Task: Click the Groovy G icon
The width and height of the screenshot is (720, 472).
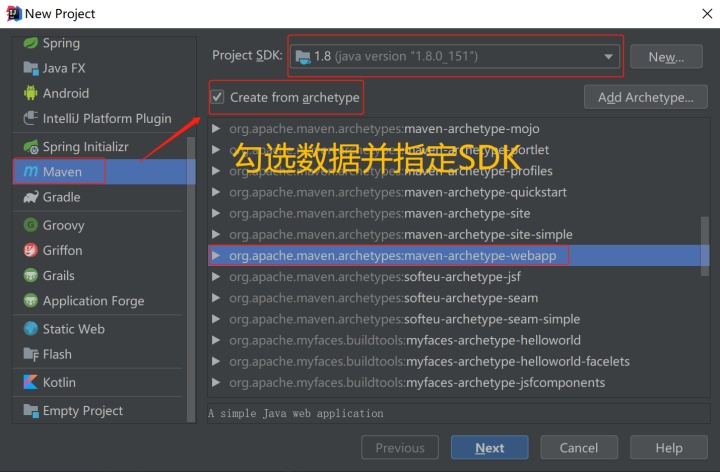Action: tap(31, 225)
